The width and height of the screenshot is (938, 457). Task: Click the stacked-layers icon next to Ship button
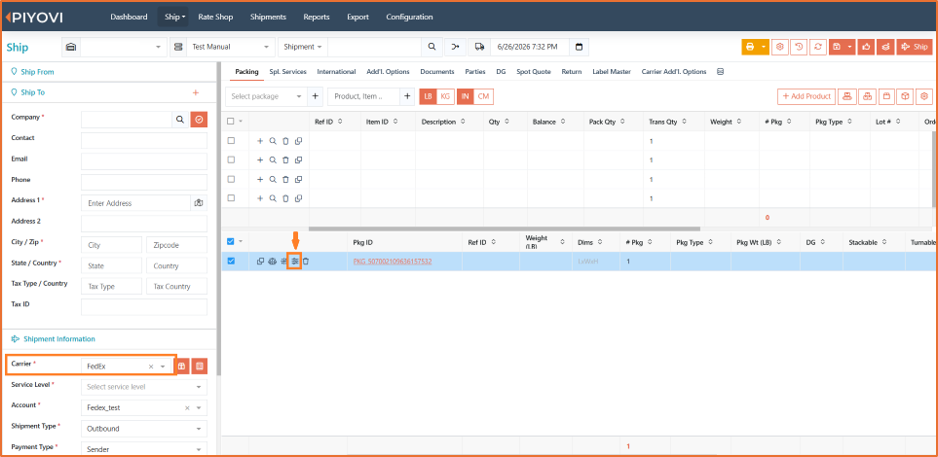point(885,47)
